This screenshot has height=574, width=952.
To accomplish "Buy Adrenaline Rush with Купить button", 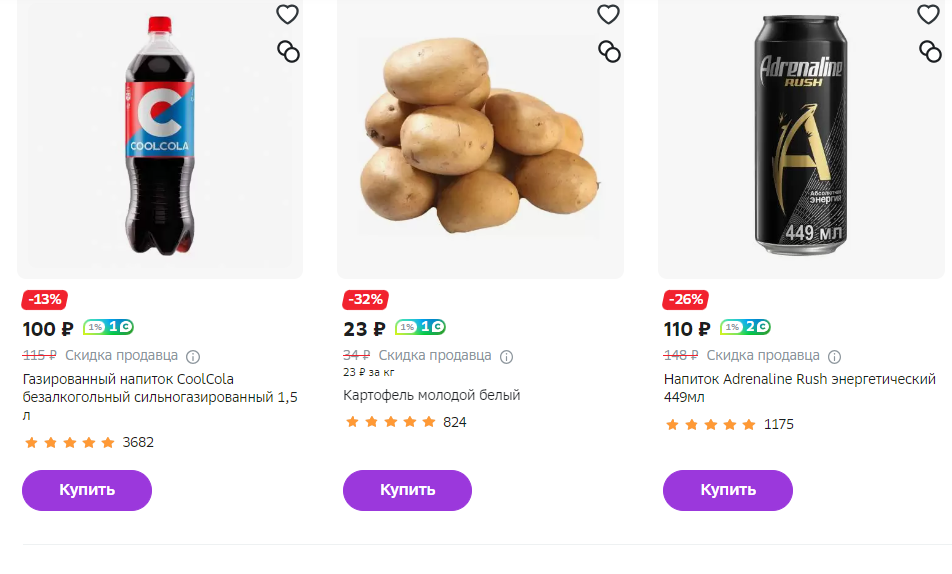I will [x=728, y=490].
